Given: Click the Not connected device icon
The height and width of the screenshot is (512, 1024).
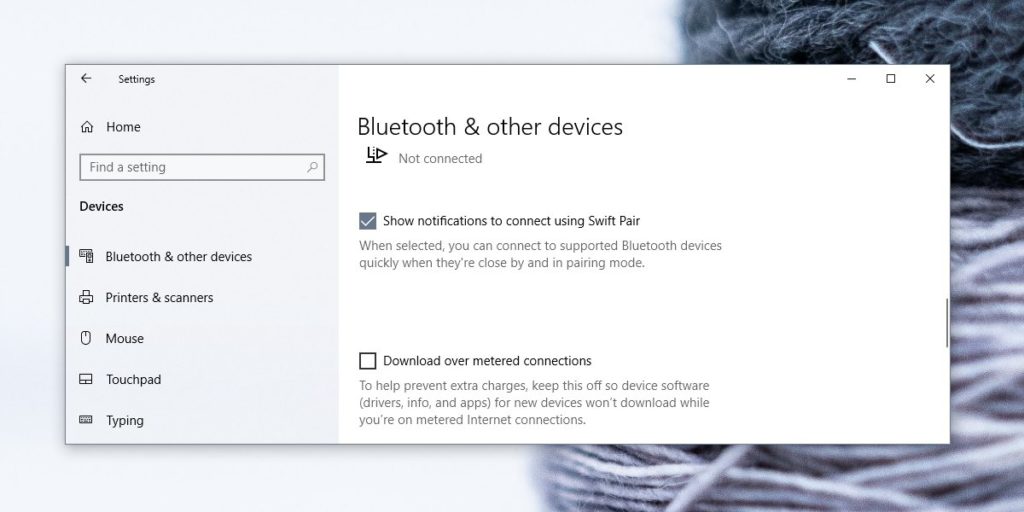Looking at the screenshot, I should 376,156.
